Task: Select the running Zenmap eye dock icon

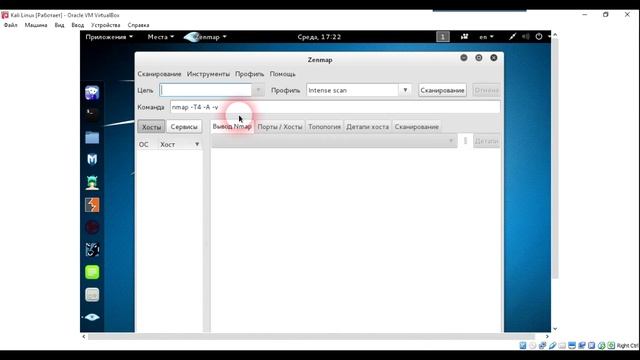Action: click(92, 317)
